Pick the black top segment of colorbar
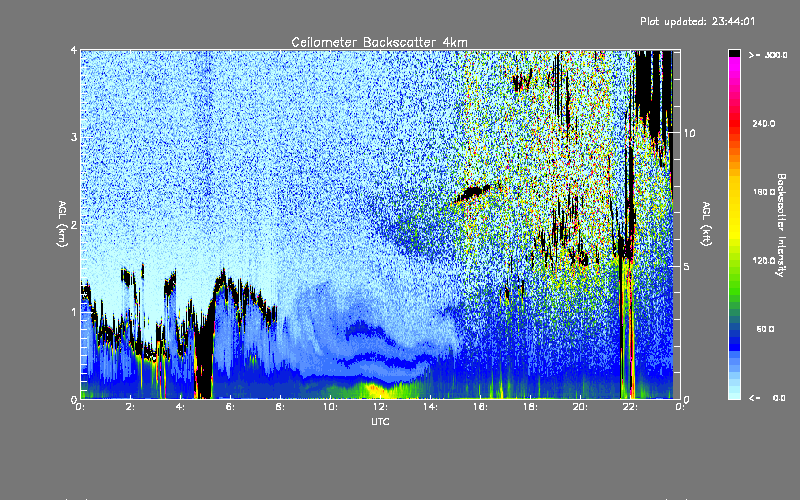The width and height of the screenshot is (800, 500). [734, 53]
